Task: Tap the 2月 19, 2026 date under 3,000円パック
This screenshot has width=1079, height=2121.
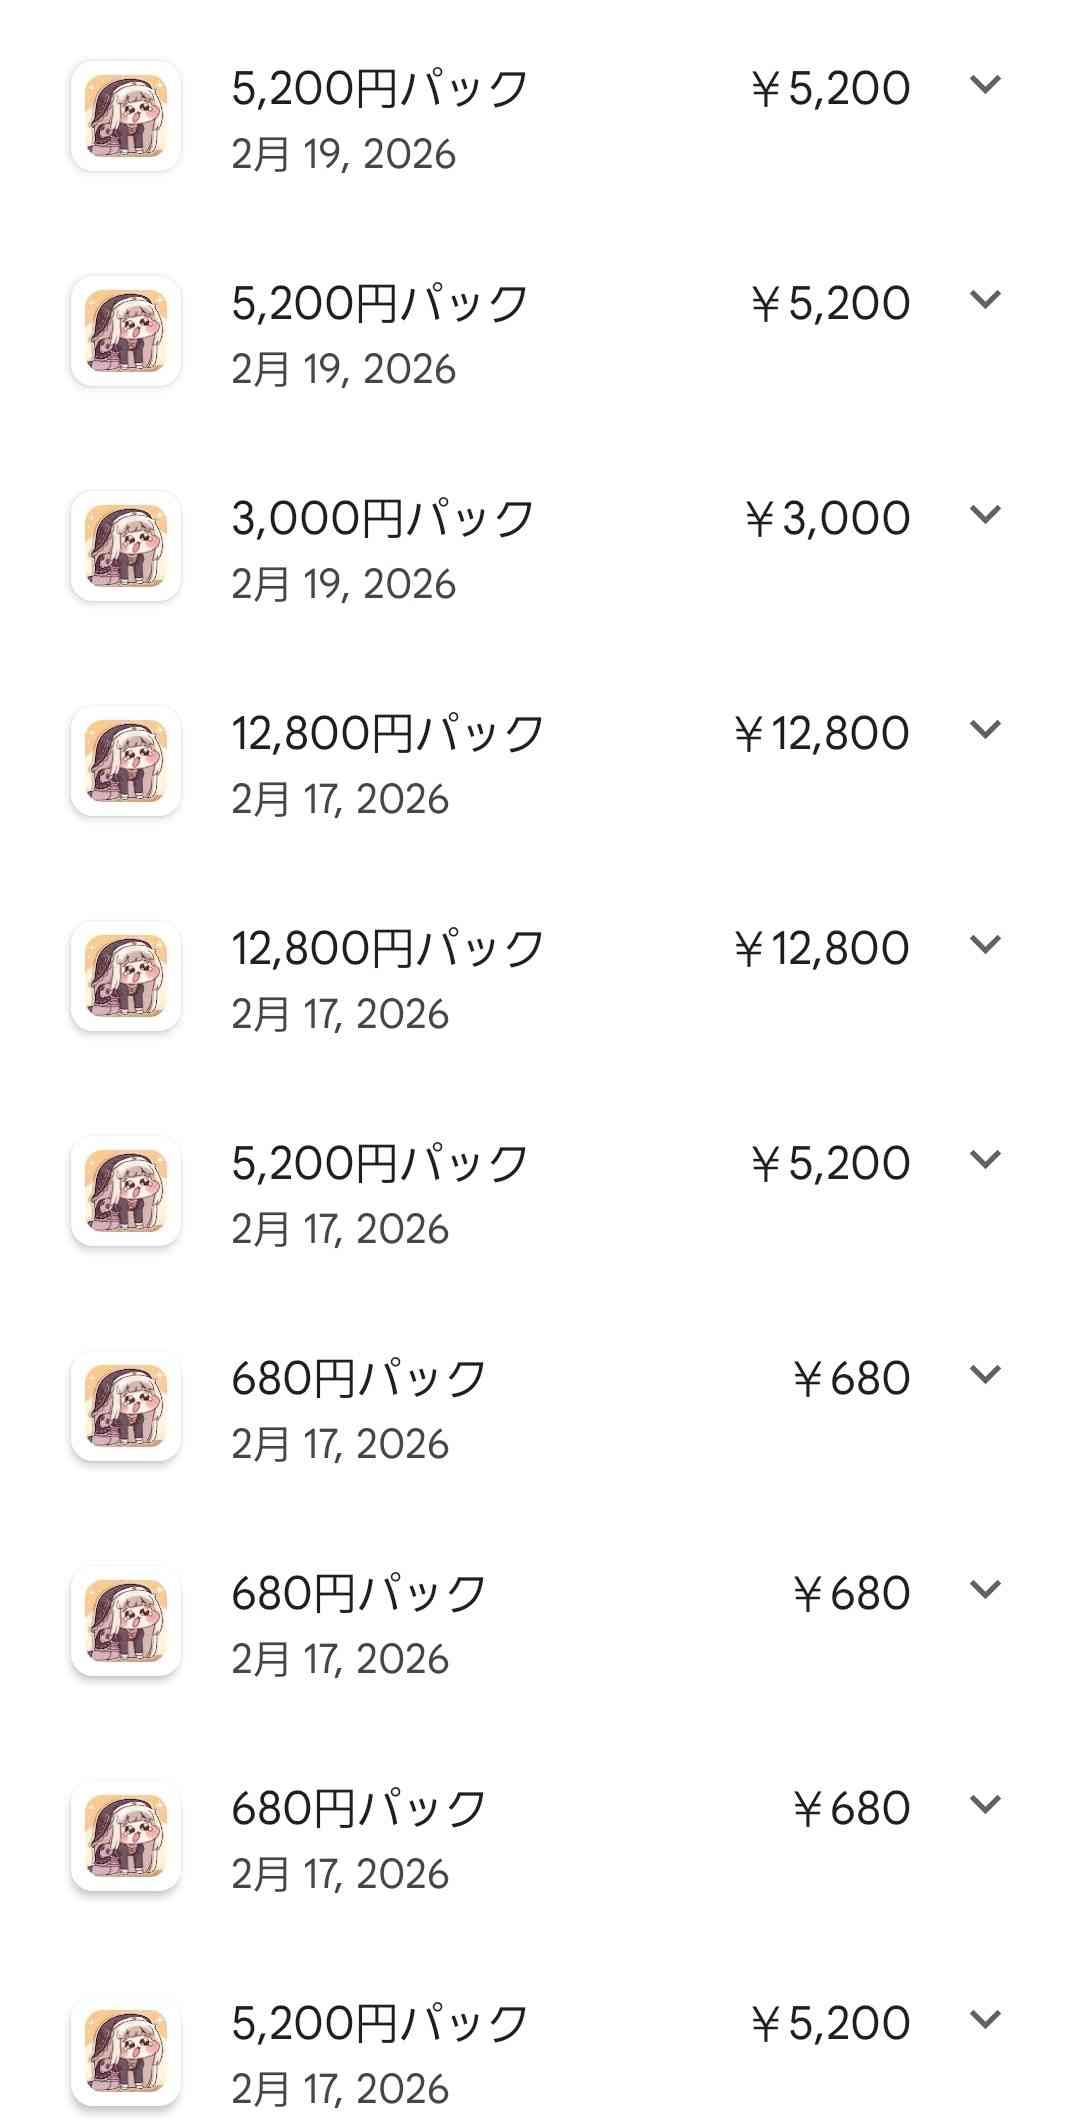Action: point(343,584)
